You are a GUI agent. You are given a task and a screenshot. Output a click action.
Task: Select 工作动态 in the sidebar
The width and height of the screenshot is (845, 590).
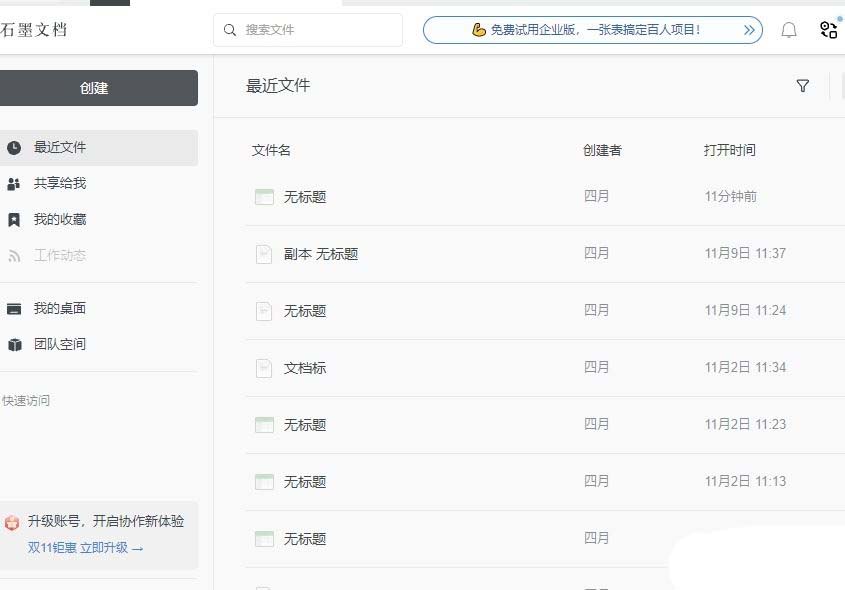pos(99,255)
